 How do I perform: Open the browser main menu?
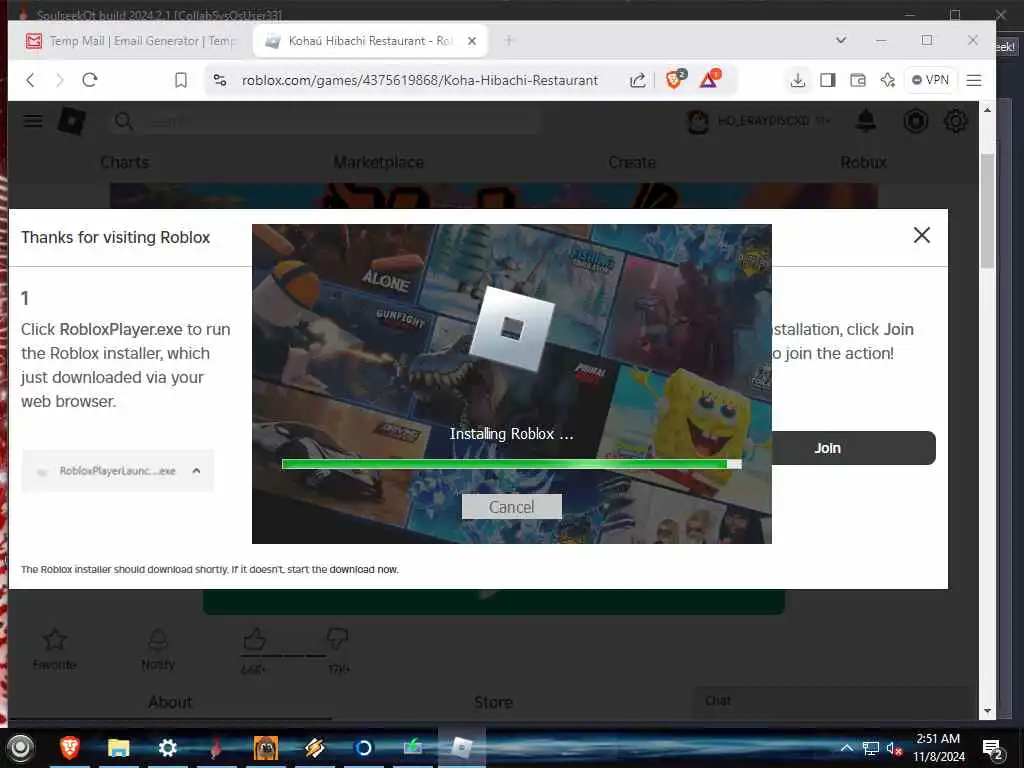click(x=974, y=80)
